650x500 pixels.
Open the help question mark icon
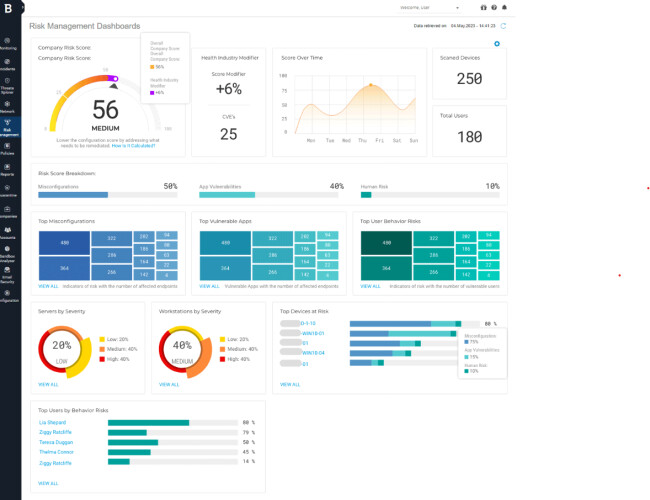[493, 7]
